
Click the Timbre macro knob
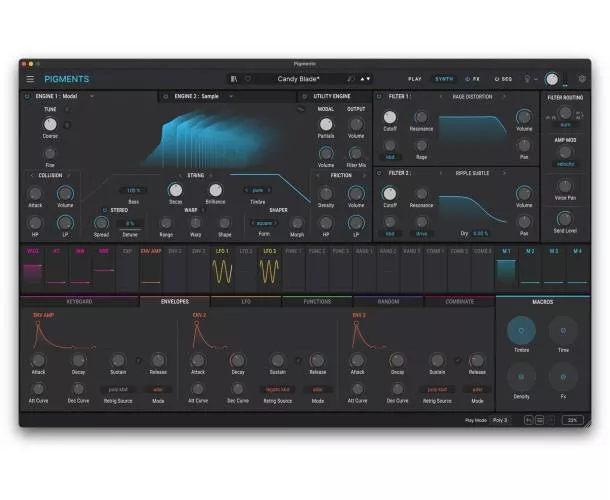(521, 330)
